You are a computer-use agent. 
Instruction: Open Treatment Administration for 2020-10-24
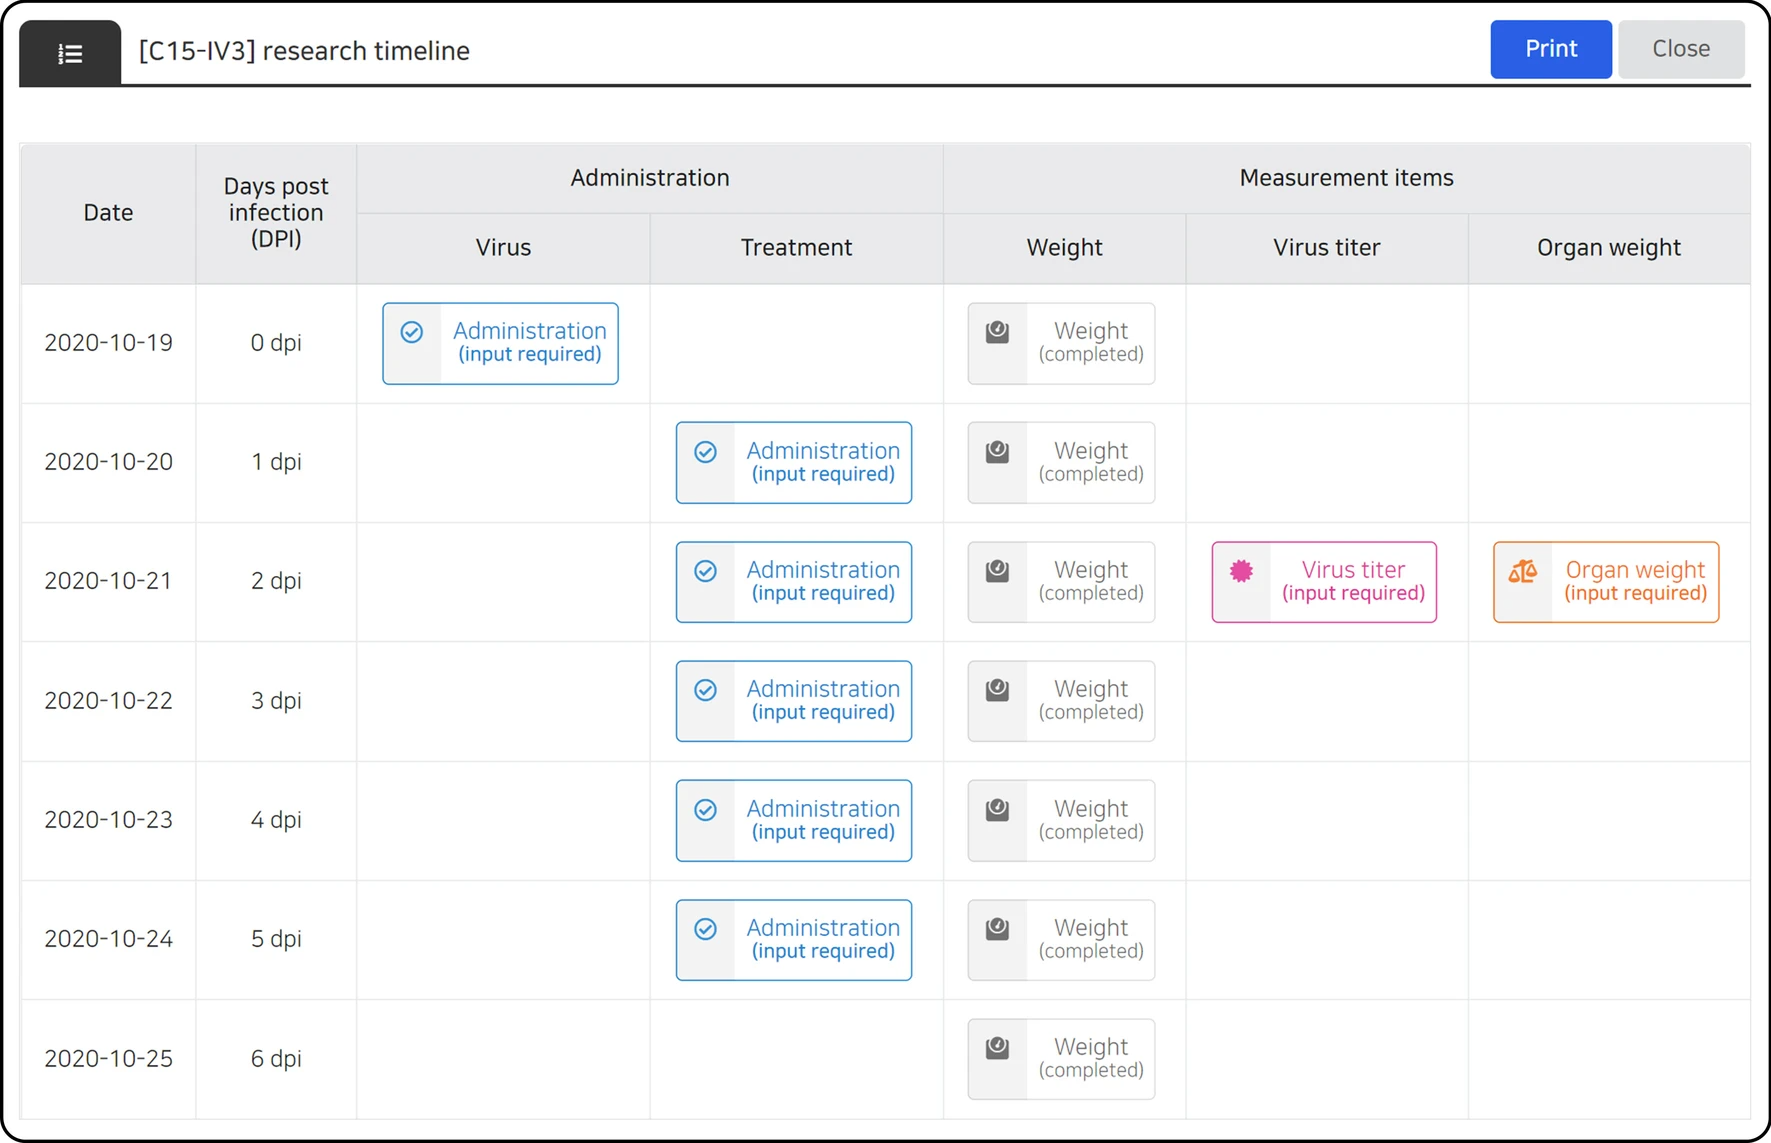(x=793, y=940)
